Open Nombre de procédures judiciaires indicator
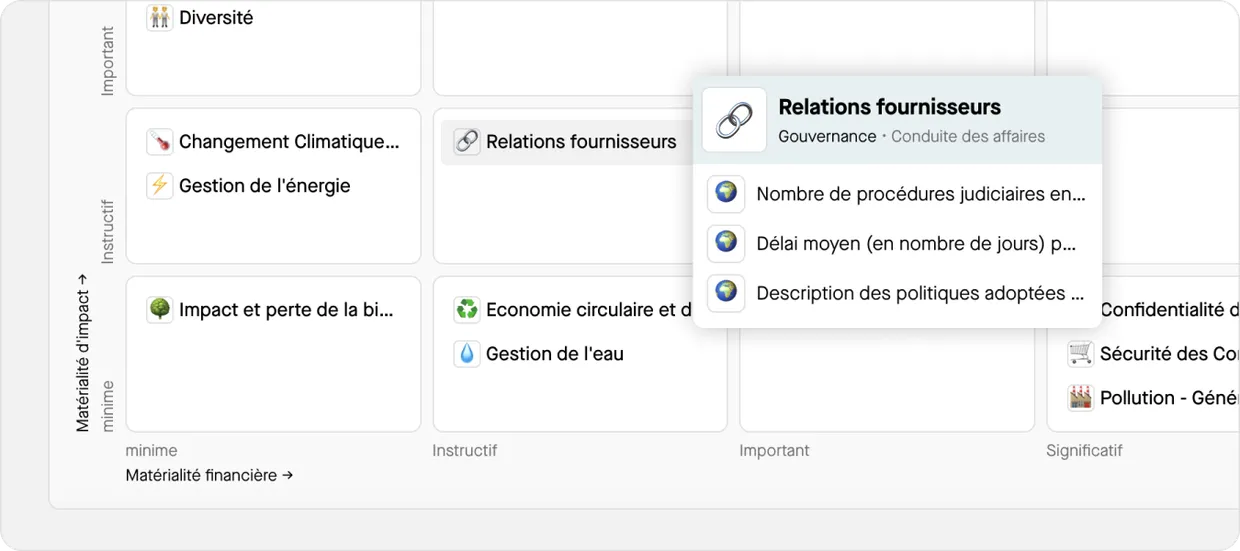 [x=920, y=194]
